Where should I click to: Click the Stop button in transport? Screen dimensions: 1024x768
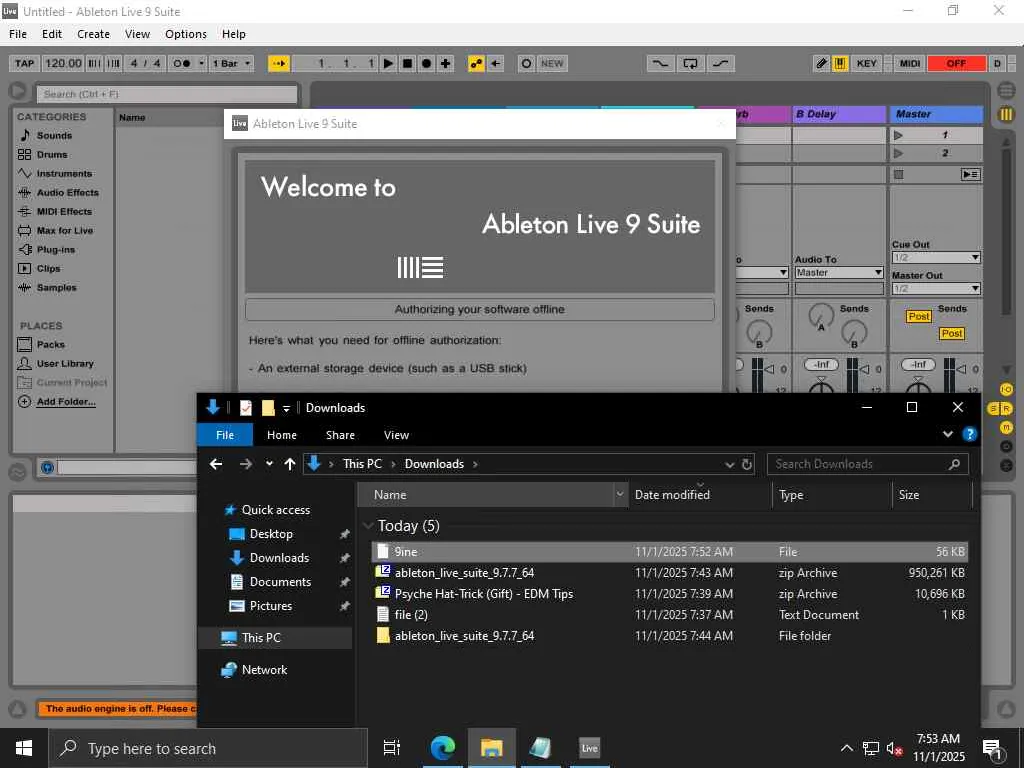(x=408, y=63)
